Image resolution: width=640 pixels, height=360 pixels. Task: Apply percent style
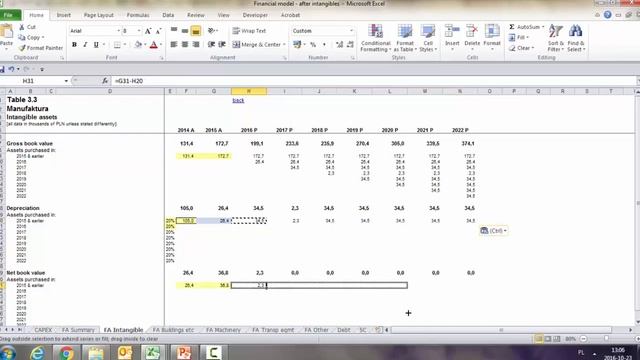pyautogui.click(x=313, y=44)
